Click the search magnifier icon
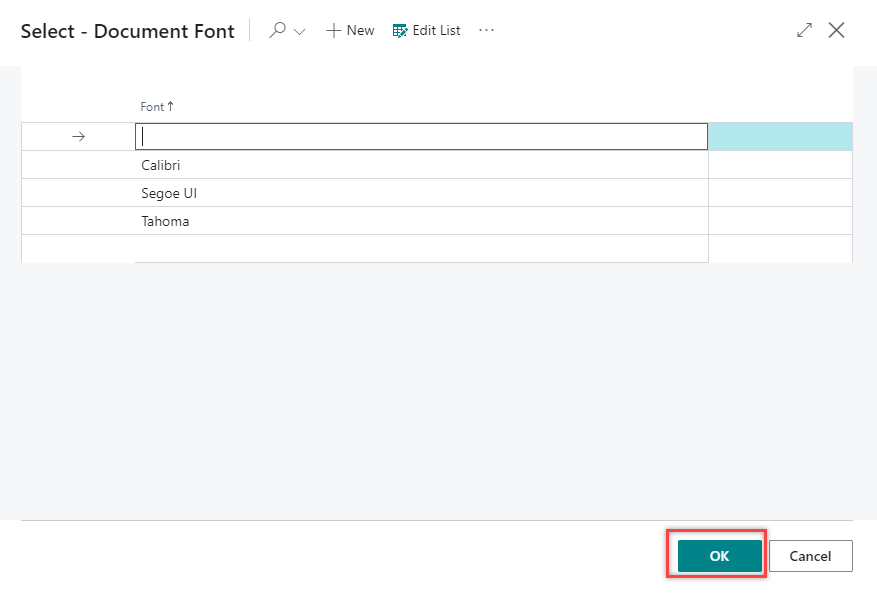The width and height of the screenshot is (877, 594). click(x=278, y=31)
